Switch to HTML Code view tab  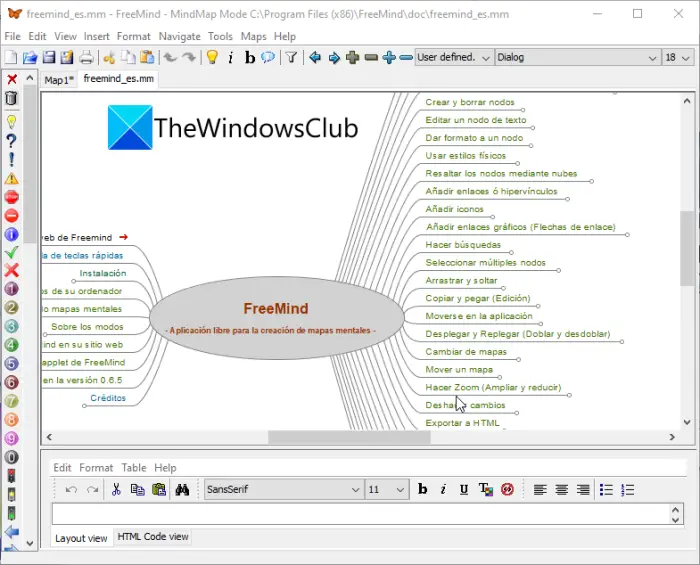[x=153, y=537]
